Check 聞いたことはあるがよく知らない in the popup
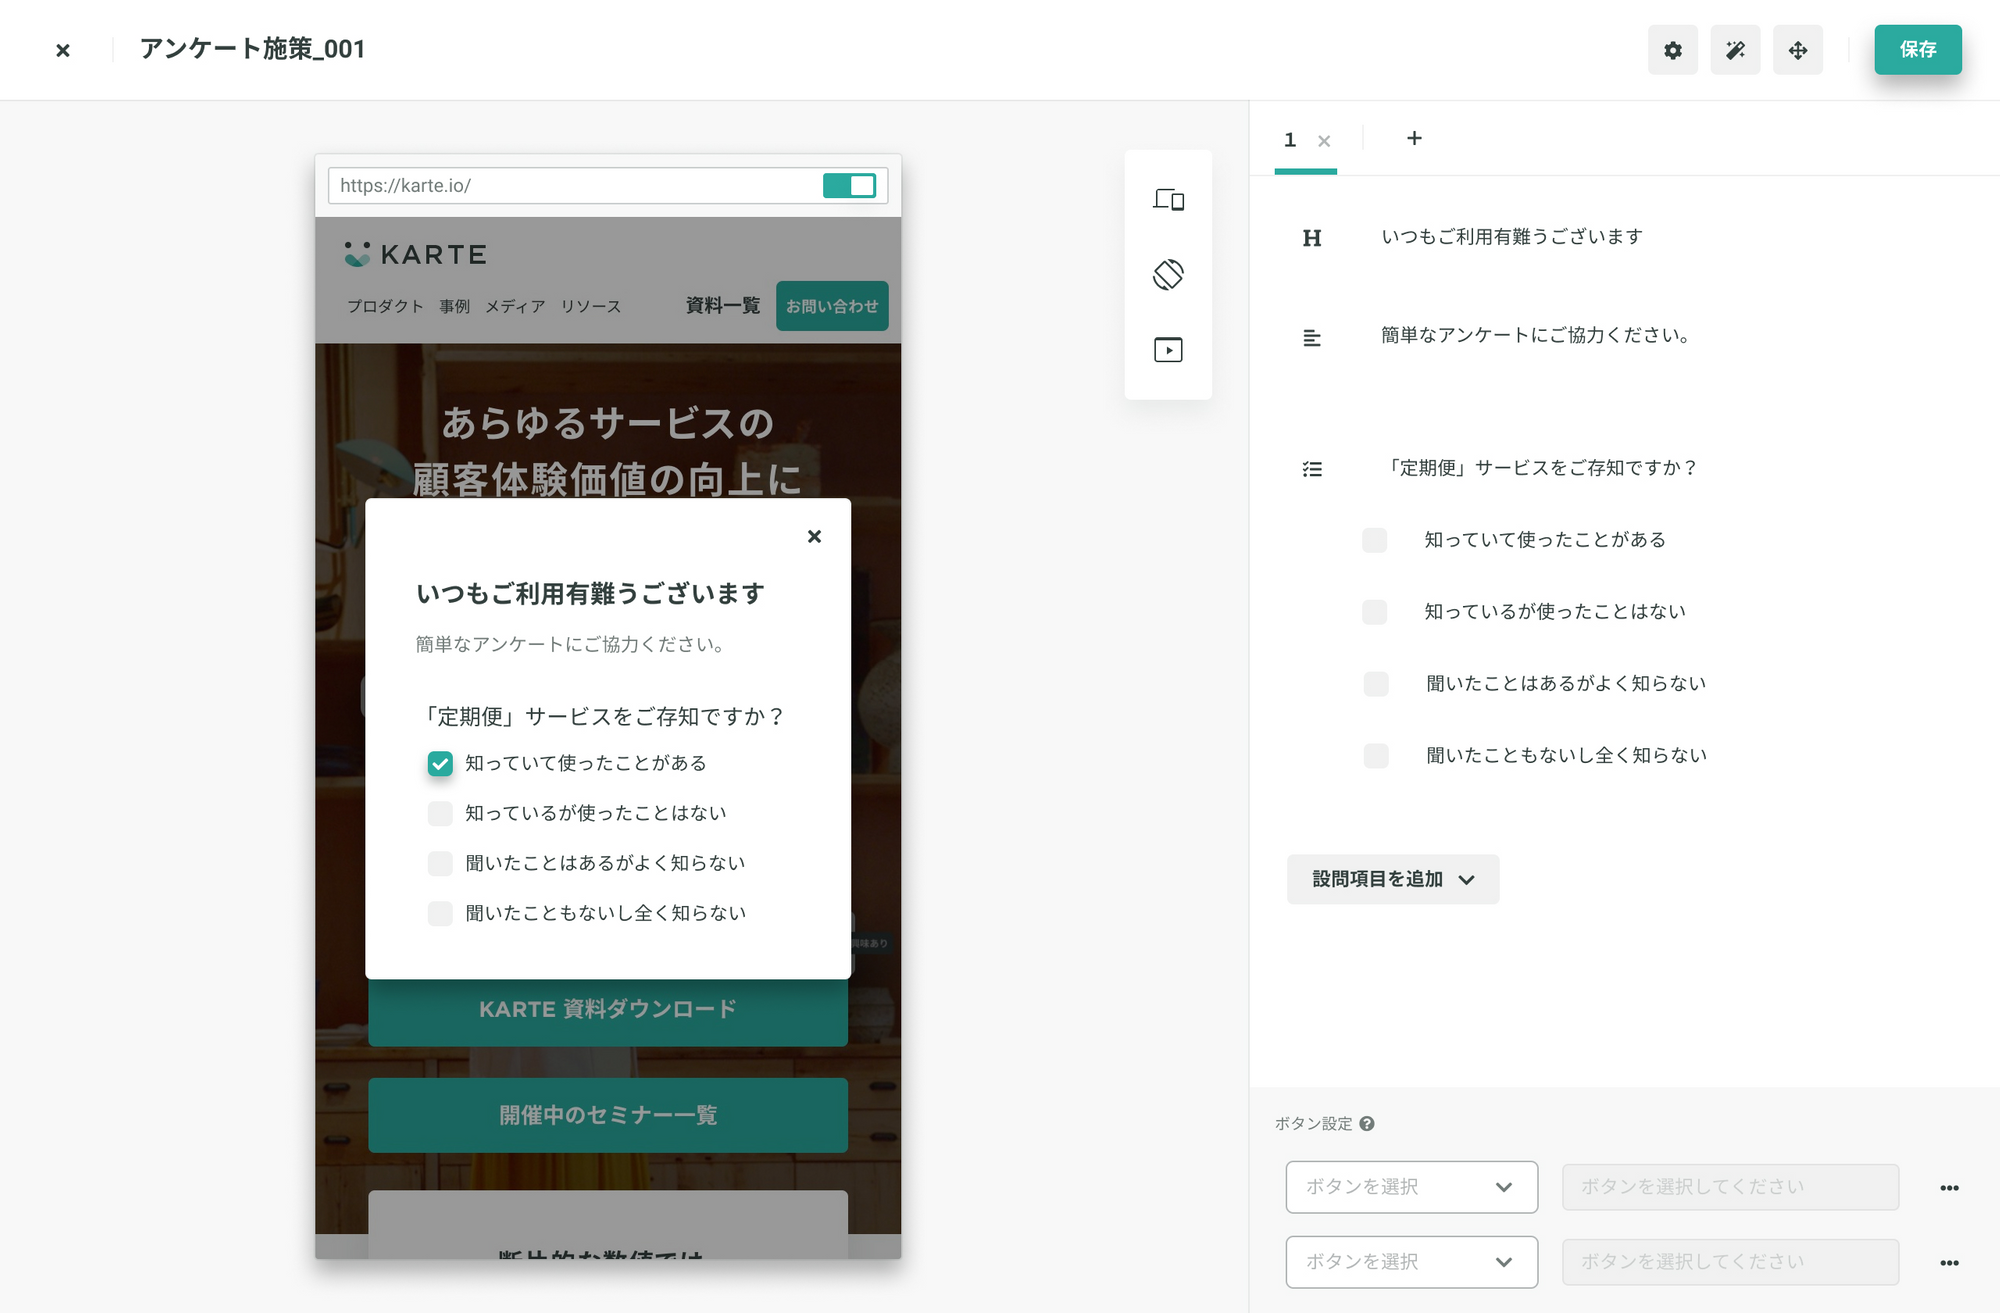 click(440, 864)
